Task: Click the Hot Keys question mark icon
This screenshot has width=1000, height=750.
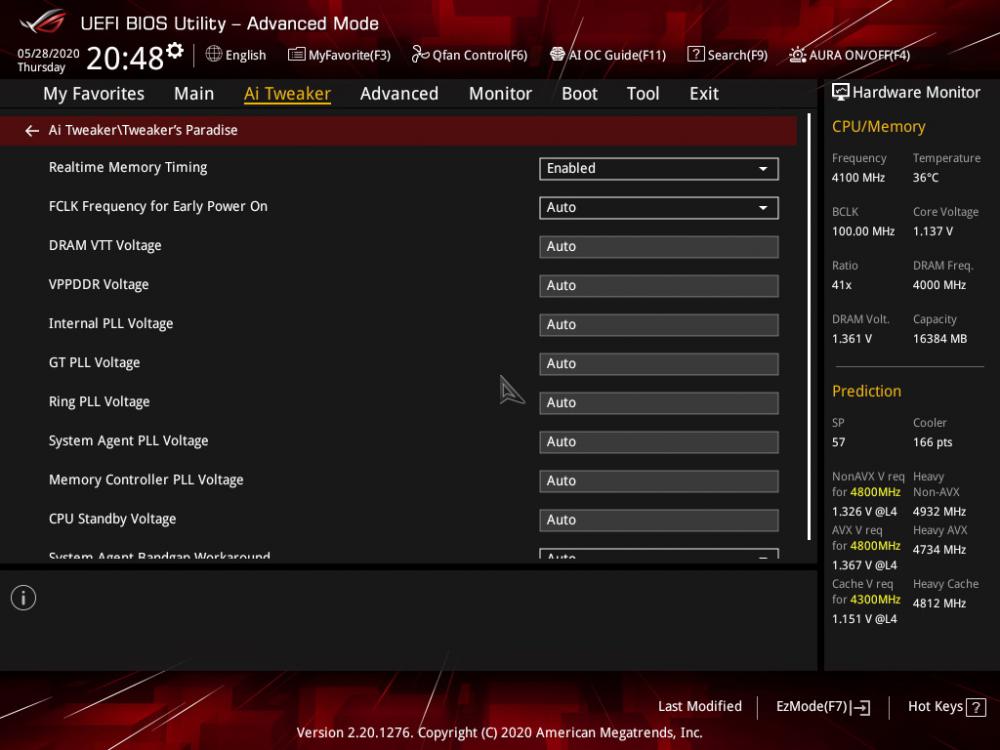Action: click(976, 707)
